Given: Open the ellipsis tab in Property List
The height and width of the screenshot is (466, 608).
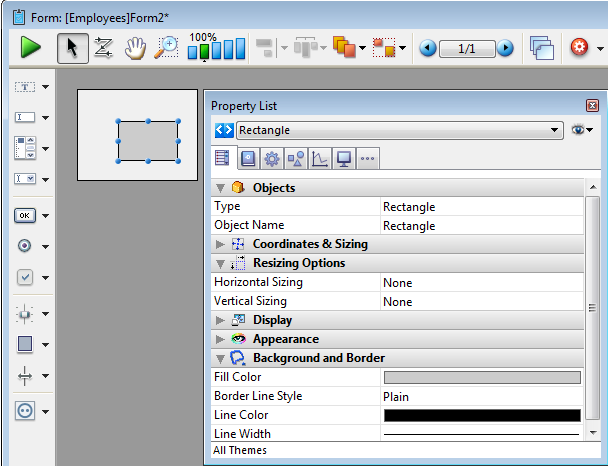Looking at the screenshot, I should [367, 158].
